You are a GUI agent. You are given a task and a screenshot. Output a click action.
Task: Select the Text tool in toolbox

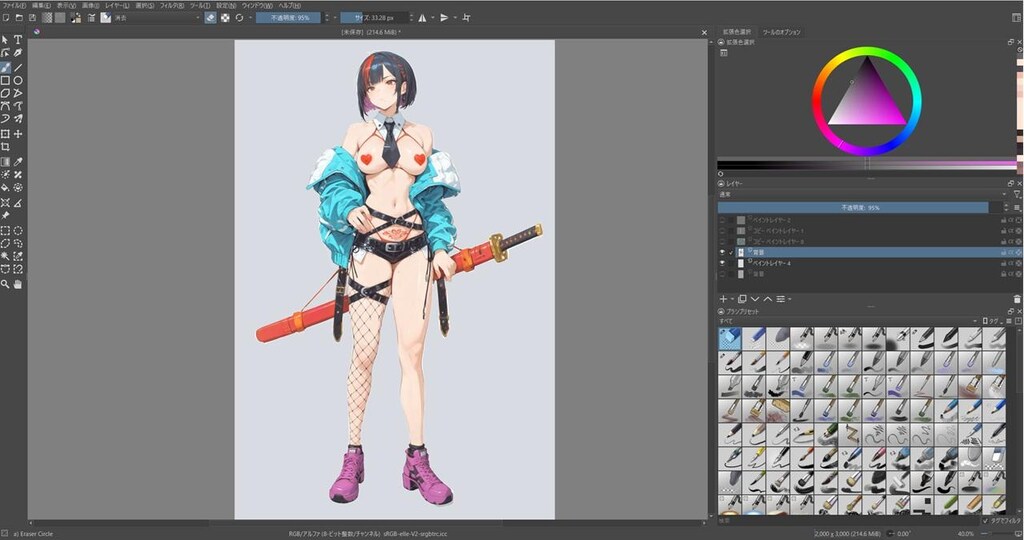click(18, 39)
